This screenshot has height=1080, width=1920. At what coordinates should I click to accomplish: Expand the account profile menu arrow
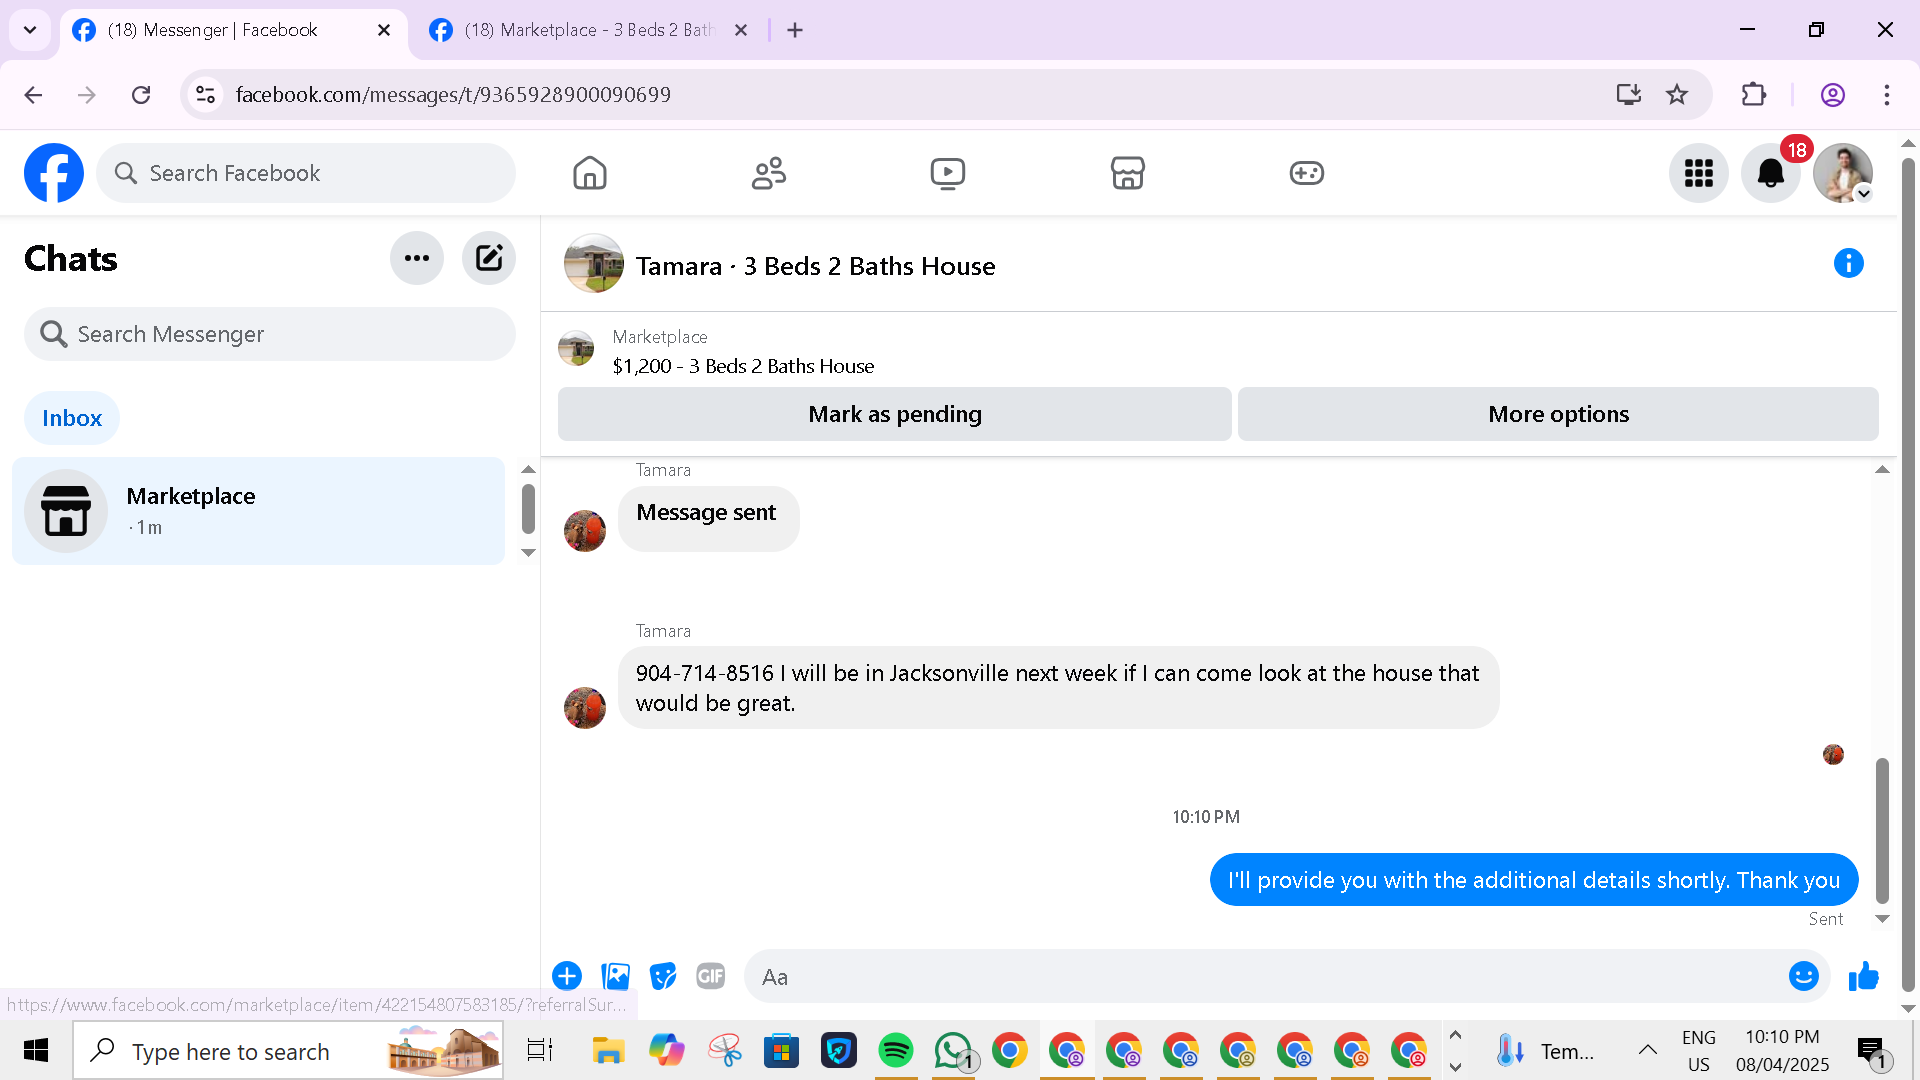(1864, 194)
